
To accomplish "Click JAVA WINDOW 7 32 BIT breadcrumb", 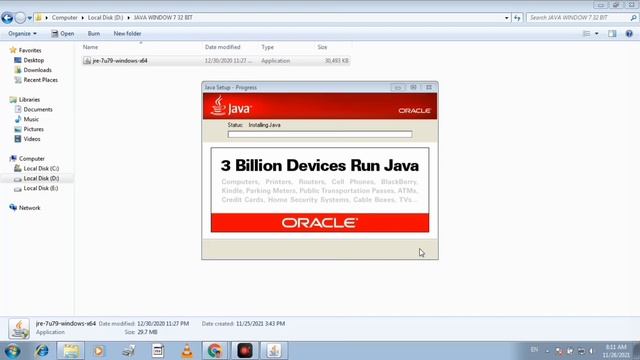I will click(x=163, y=18).
